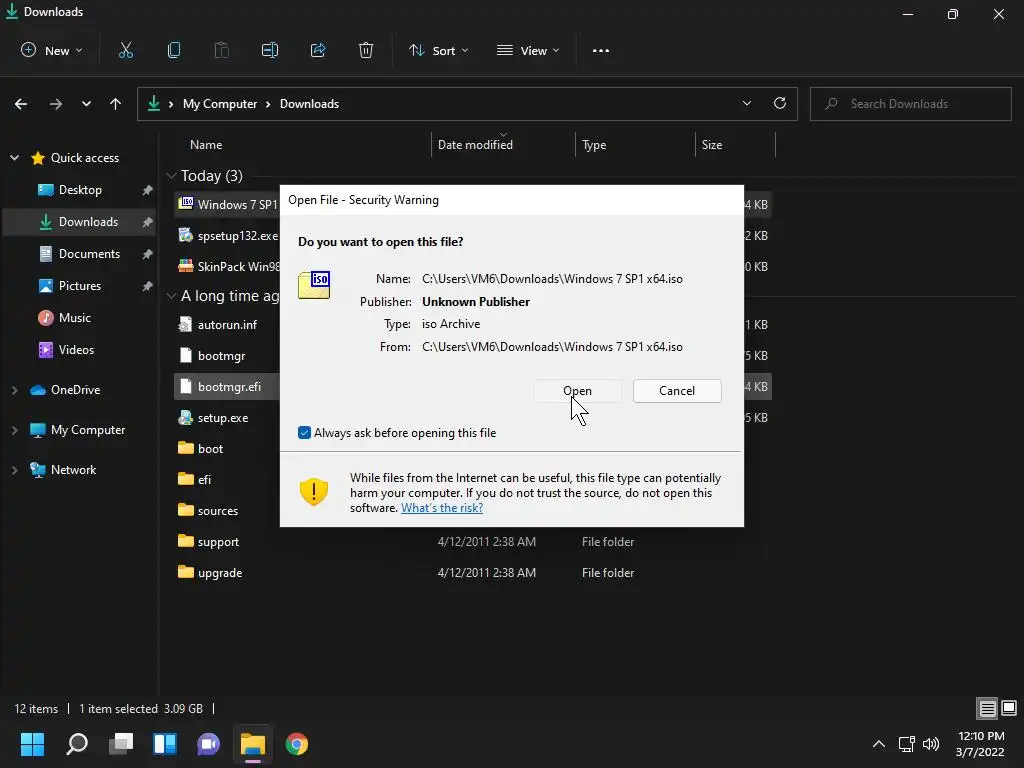Image resolution: width=1024 pixels, height=768 pixels.
Task: Go back with the left arrow
Action: pyautogui.click(x=21, y=104)
